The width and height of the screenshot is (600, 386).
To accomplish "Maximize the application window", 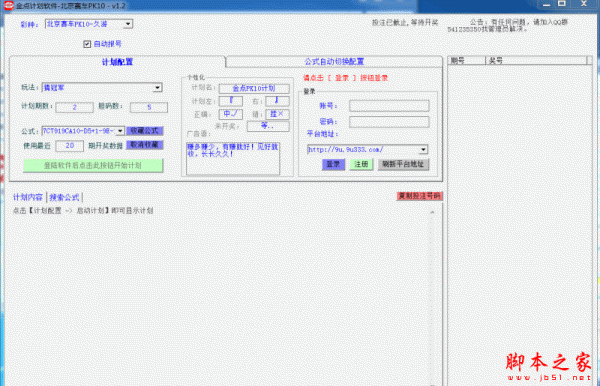I will tap(562, 5).
